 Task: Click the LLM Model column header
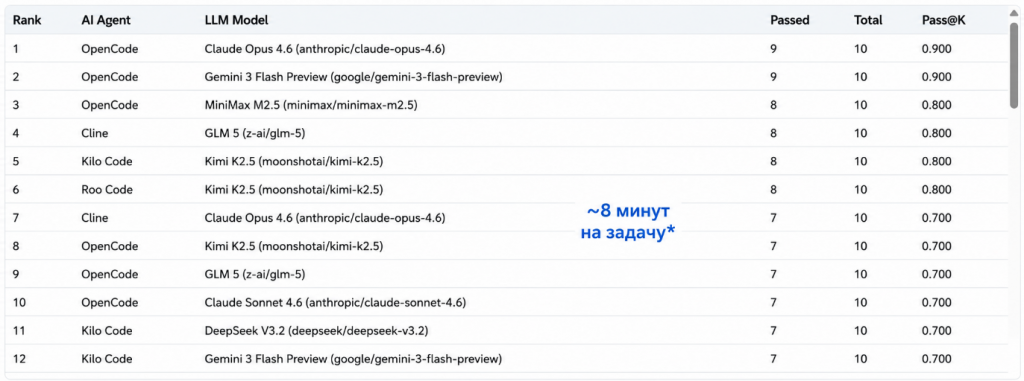[236, 20]
